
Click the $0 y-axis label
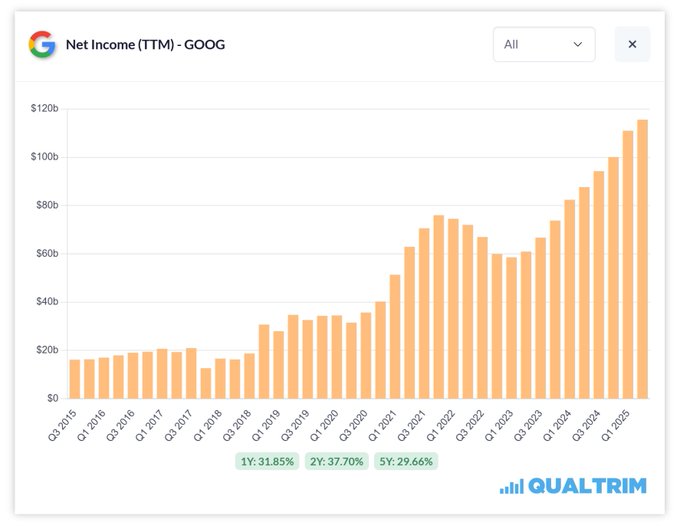pos(52,398)
